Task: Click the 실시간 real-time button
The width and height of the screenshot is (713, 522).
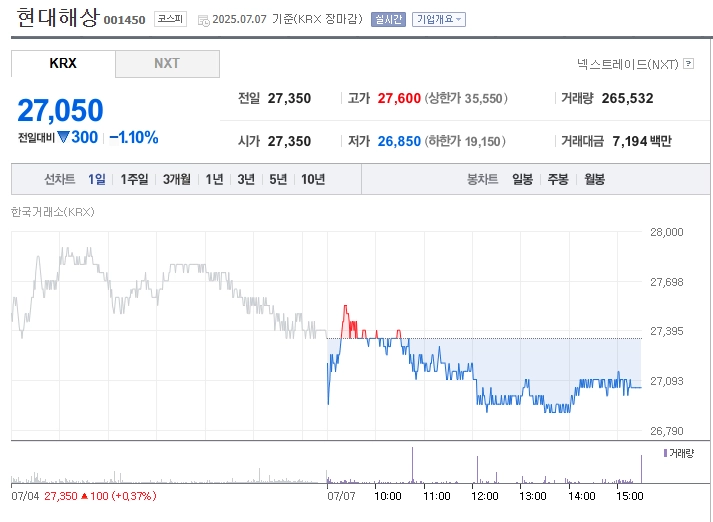Action: [388, 20]
